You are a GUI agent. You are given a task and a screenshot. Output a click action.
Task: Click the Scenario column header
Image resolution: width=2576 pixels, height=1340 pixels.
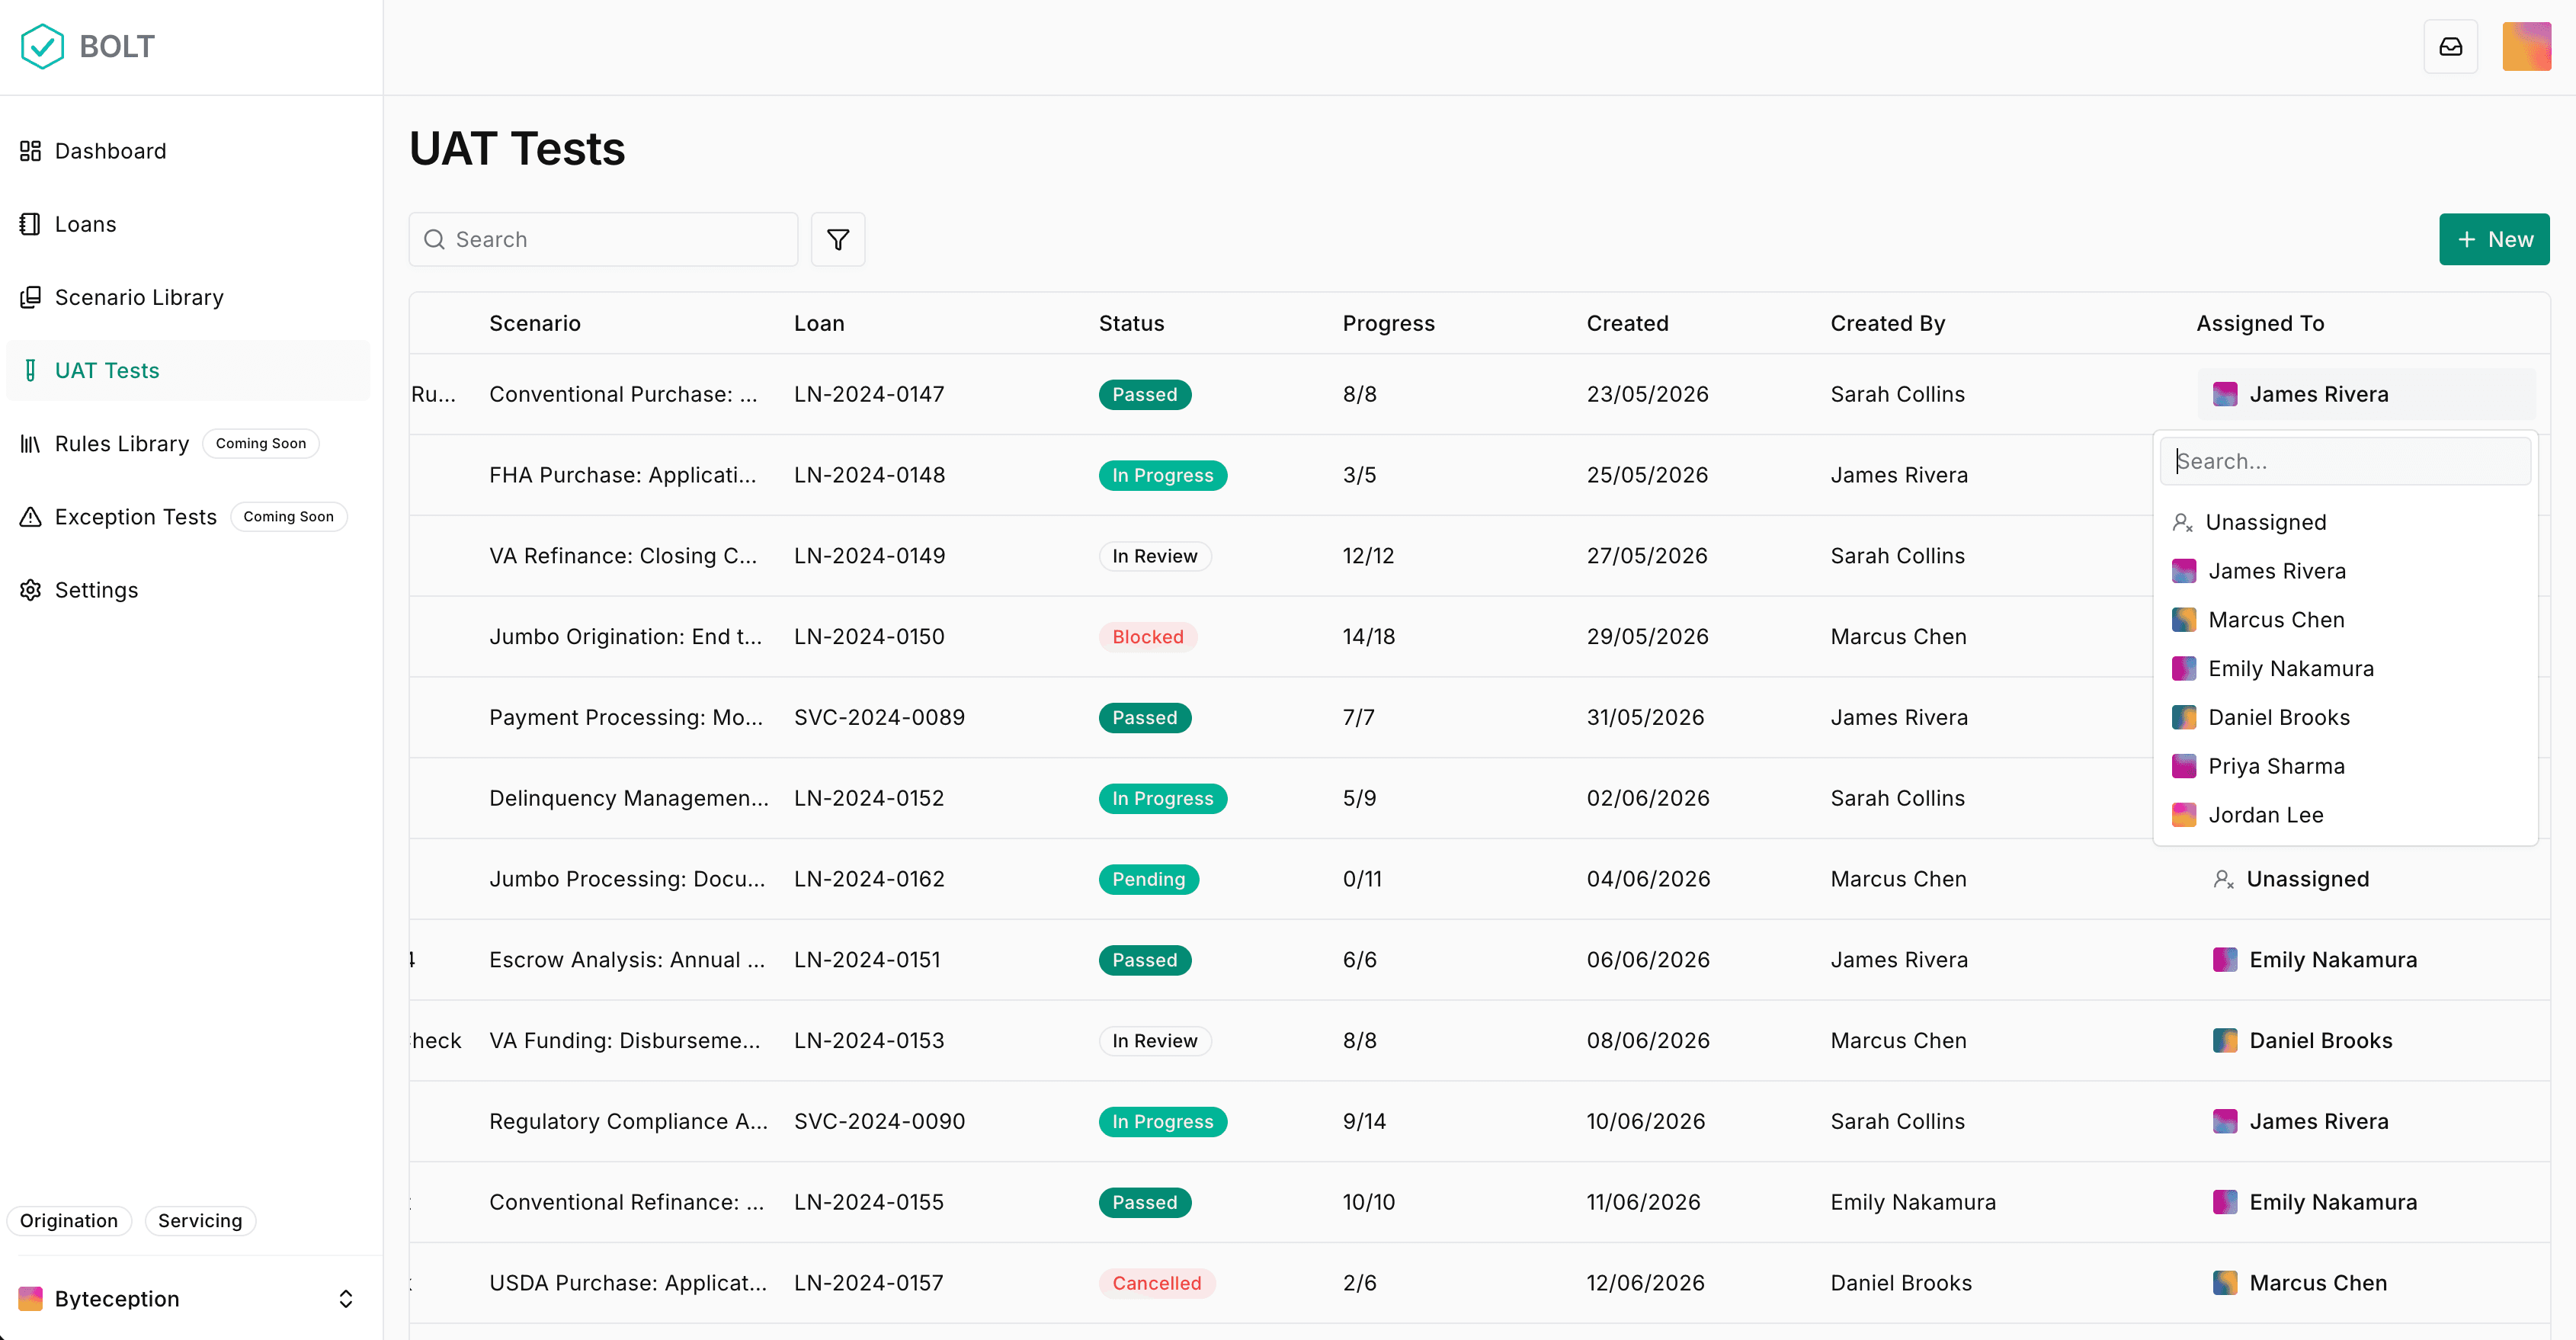click(535, 323)
